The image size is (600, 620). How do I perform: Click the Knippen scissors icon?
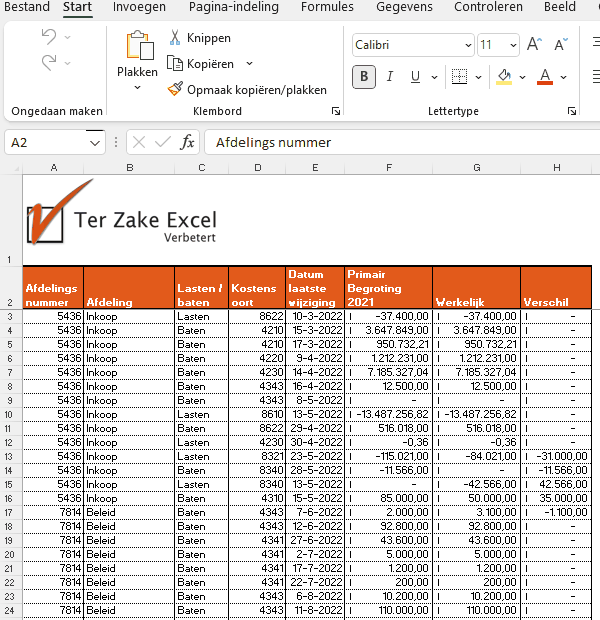(x=175, y=38)
